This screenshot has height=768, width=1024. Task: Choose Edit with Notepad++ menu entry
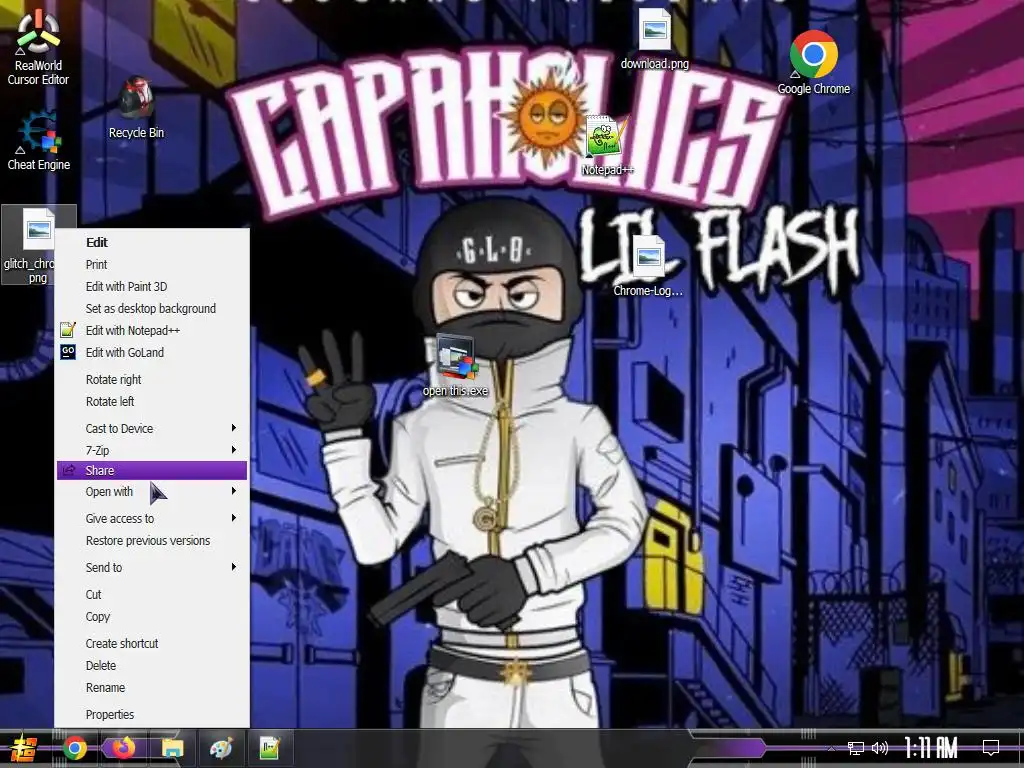(152, 330)
